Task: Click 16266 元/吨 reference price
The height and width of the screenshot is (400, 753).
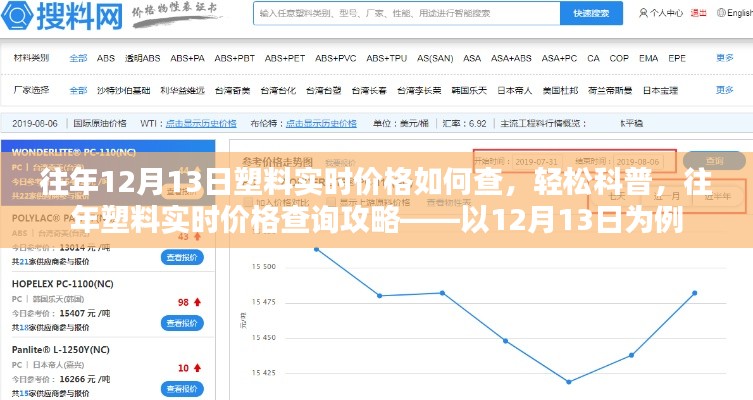Action: pos(85,379)
